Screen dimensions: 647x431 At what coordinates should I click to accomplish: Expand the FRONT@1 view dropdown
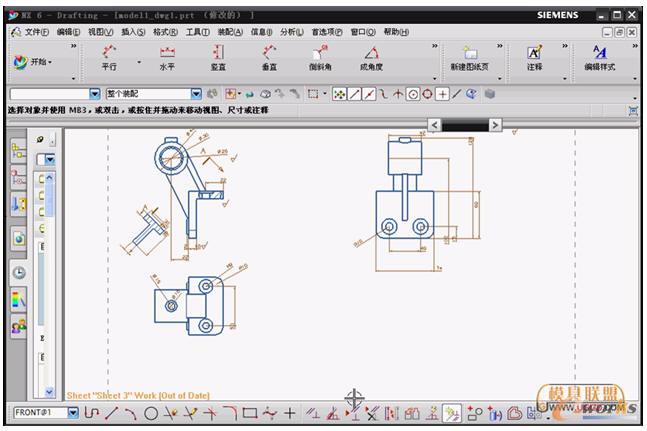coord(73,413)
